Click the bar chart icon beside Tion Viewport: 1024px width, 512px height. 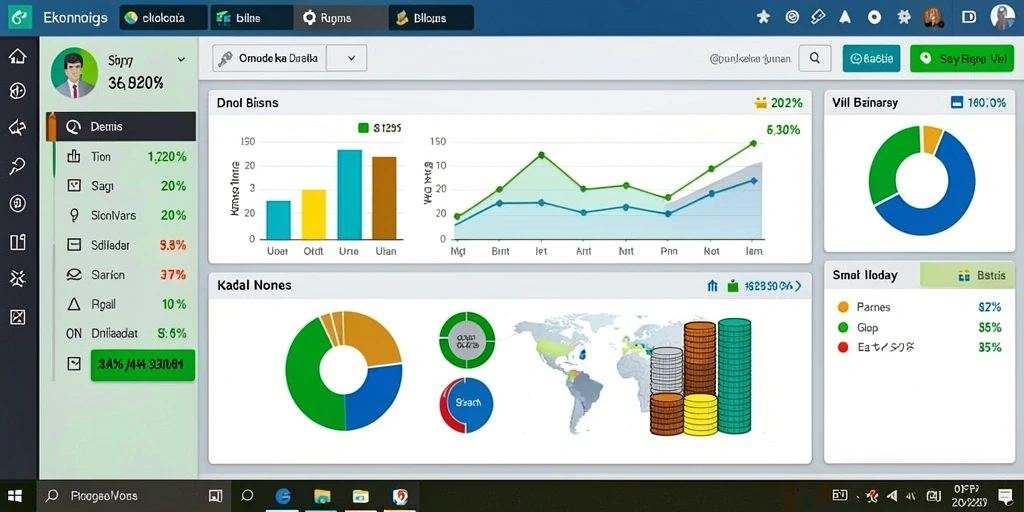tap(74, 156)
